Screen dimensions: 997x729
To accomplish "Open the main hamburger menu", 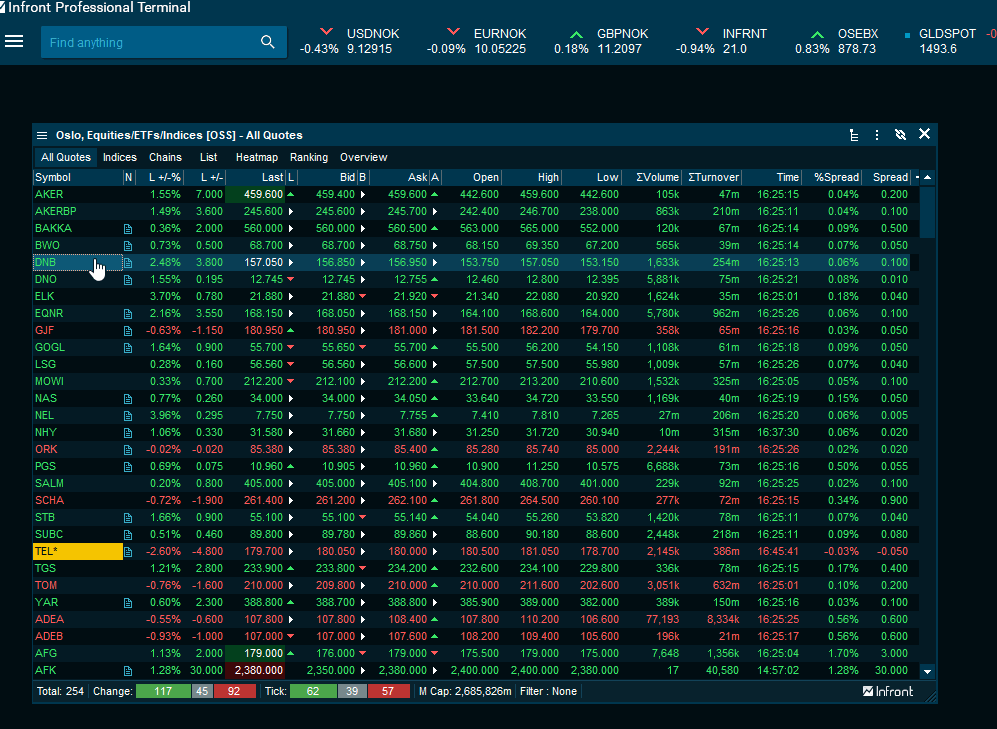I will click(14, 42).
